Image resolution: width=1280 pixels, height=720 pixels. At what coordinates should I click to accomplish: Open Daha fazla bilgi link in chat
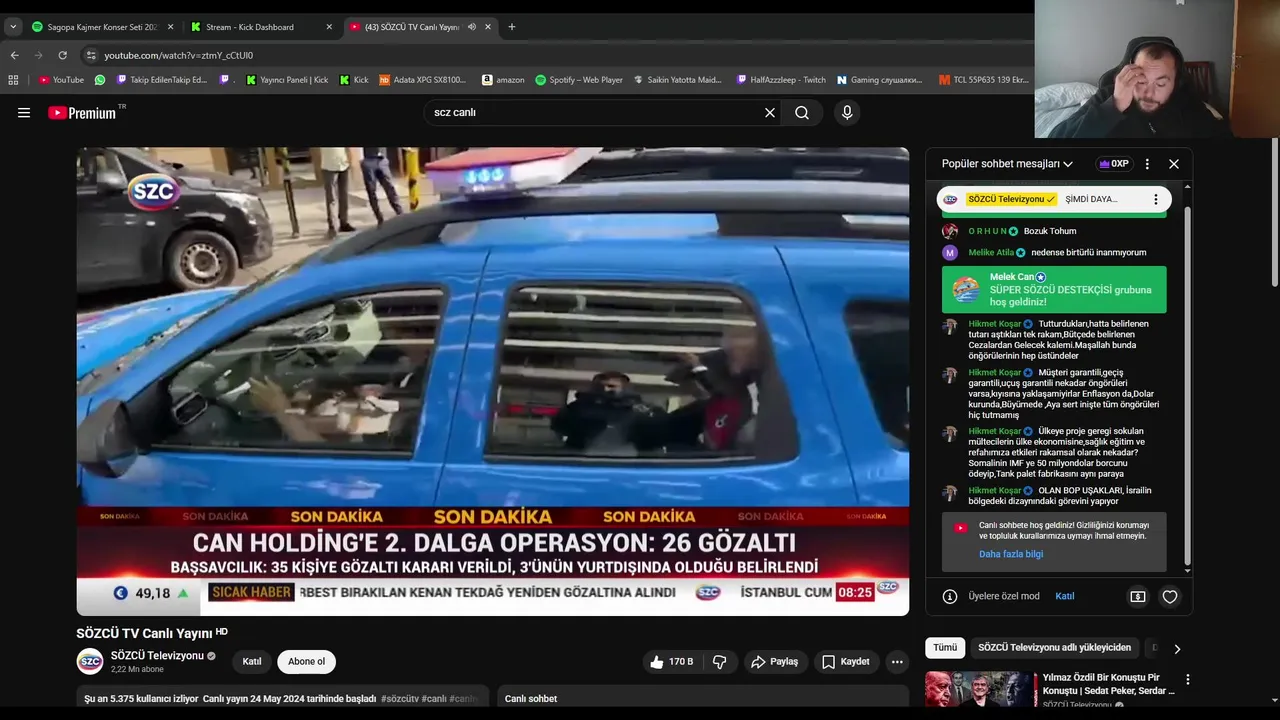coord(1011,554)
